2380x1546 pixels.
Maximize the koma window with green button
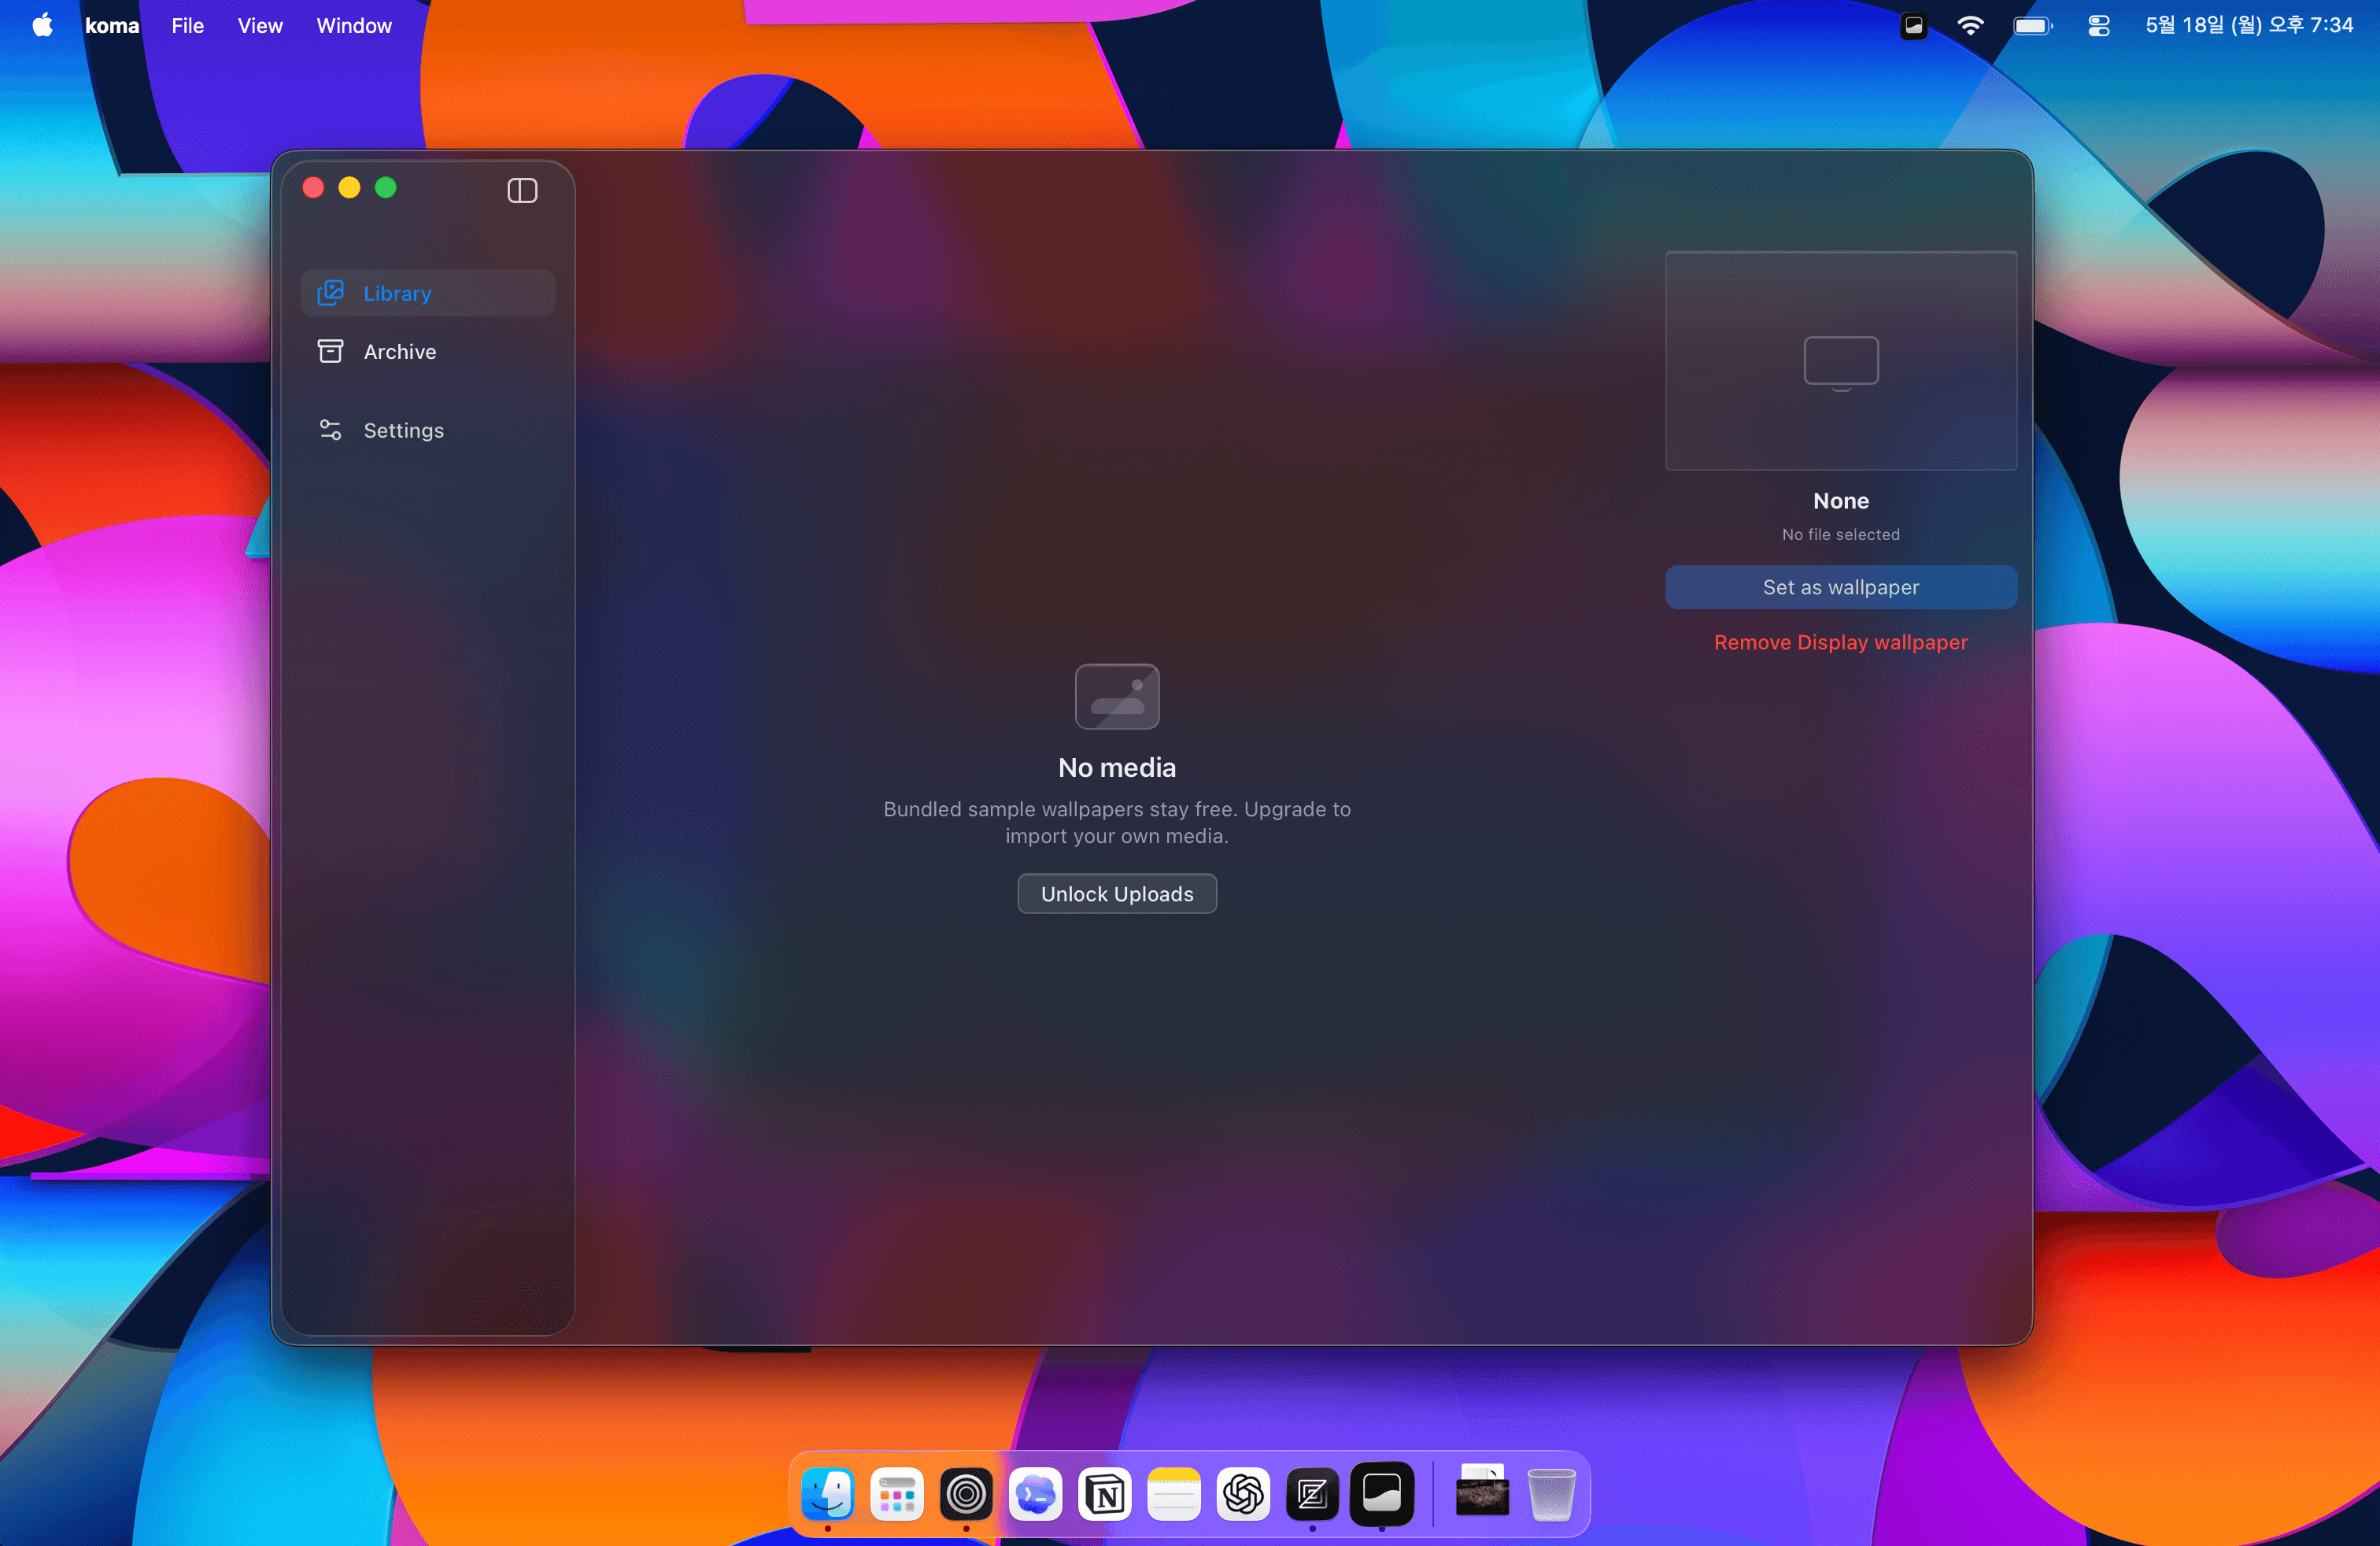pos(385,188)
